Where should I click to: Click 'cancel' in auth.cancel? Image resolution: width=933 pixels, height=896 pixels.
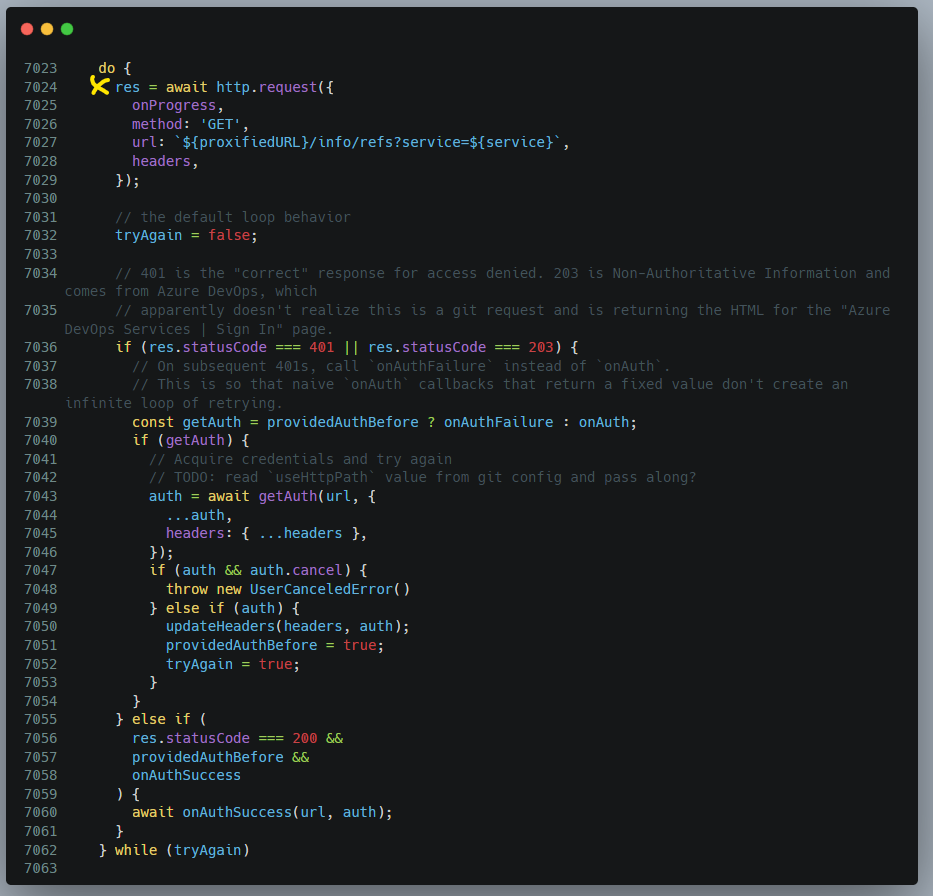[x=317, y=571]
